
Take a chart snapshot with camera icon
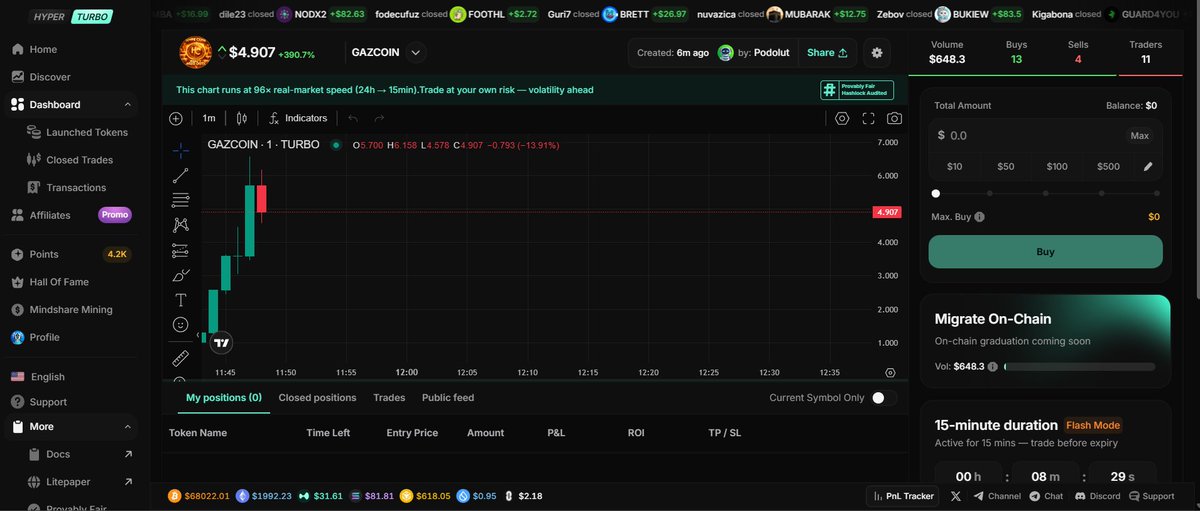click(x=894, y=118)
